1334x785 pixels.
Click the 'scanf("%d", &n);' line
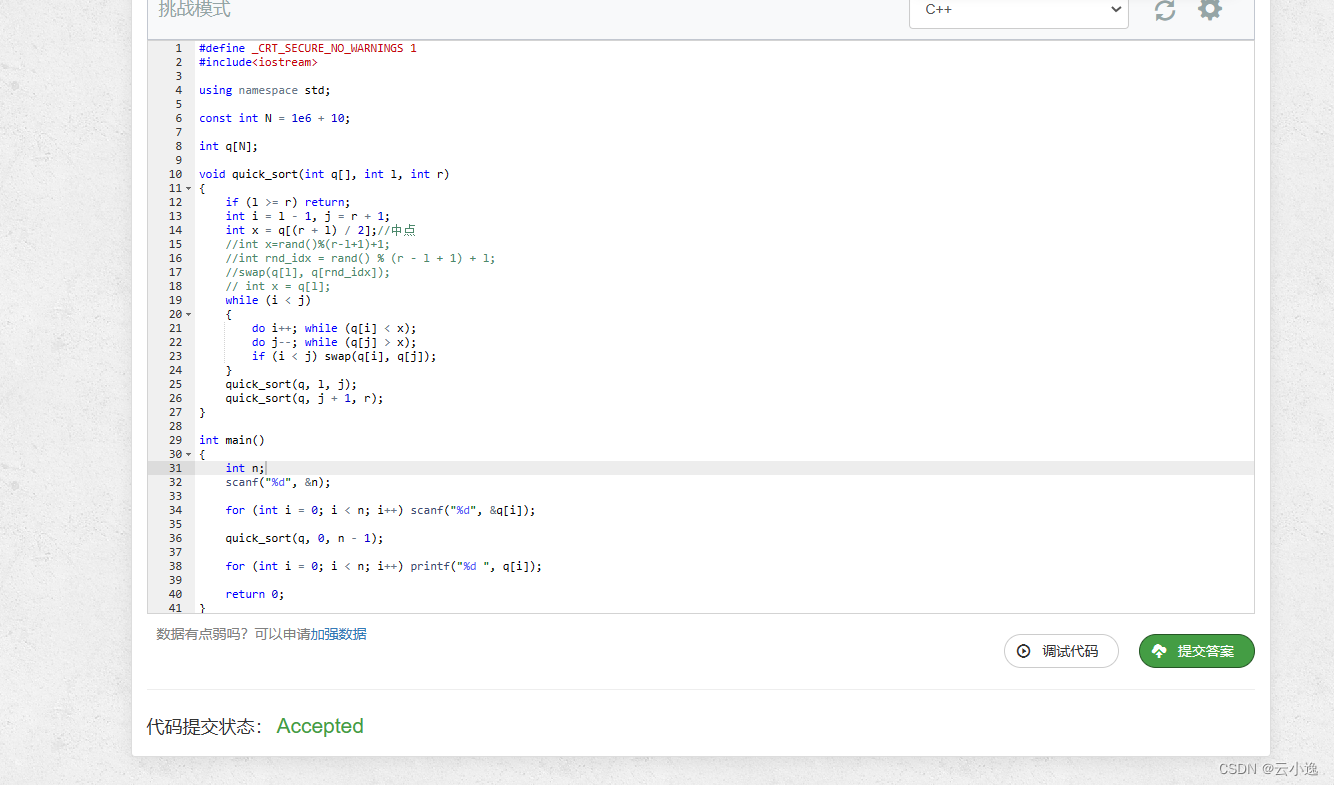click(x=278, y=482)
